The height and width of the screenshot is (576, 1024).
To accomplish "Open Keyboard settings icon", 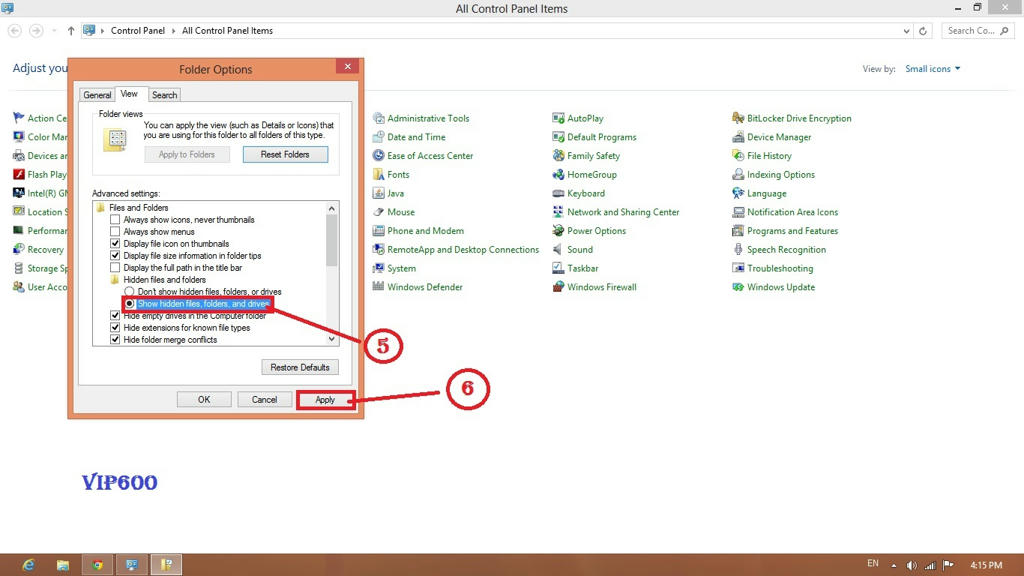I will pyautogui.click(x=558, y=193).
